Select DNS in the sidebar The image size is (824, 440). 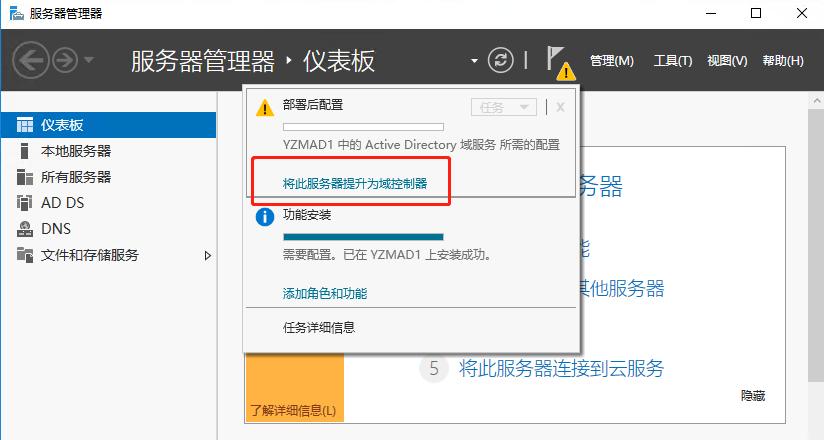coord(55,229)
